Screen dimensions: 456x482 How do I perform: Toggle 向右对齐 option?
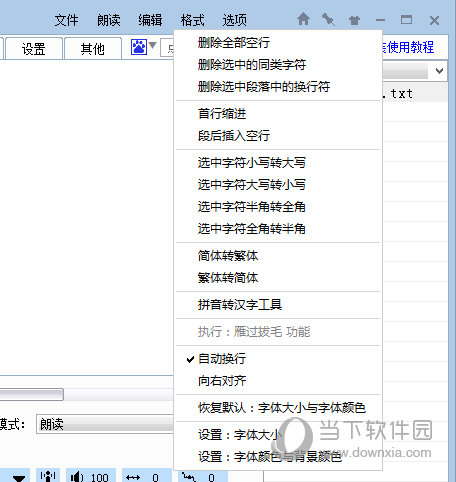(x=277, y=381)
